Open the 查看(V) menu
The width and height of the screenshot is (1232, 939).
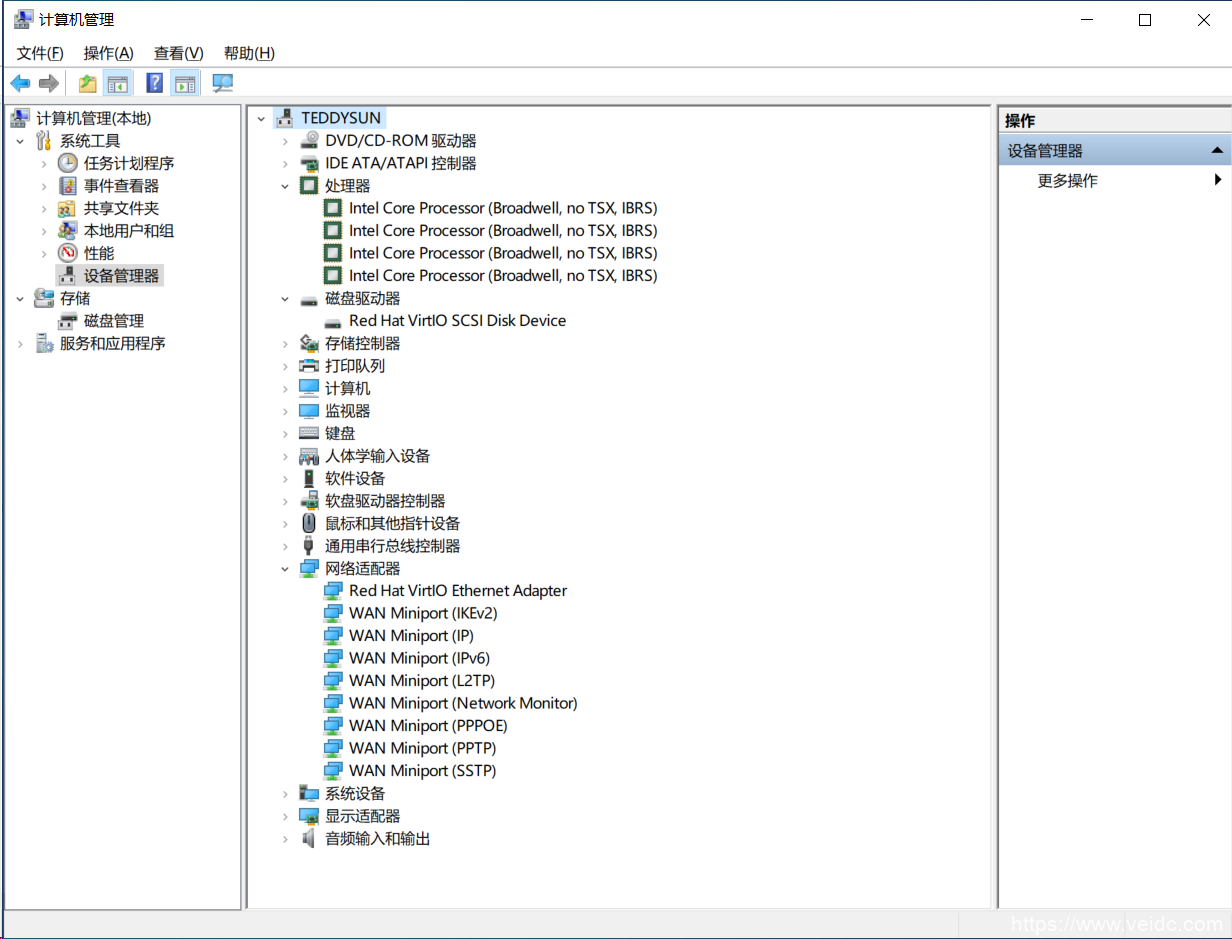point(178,53)
